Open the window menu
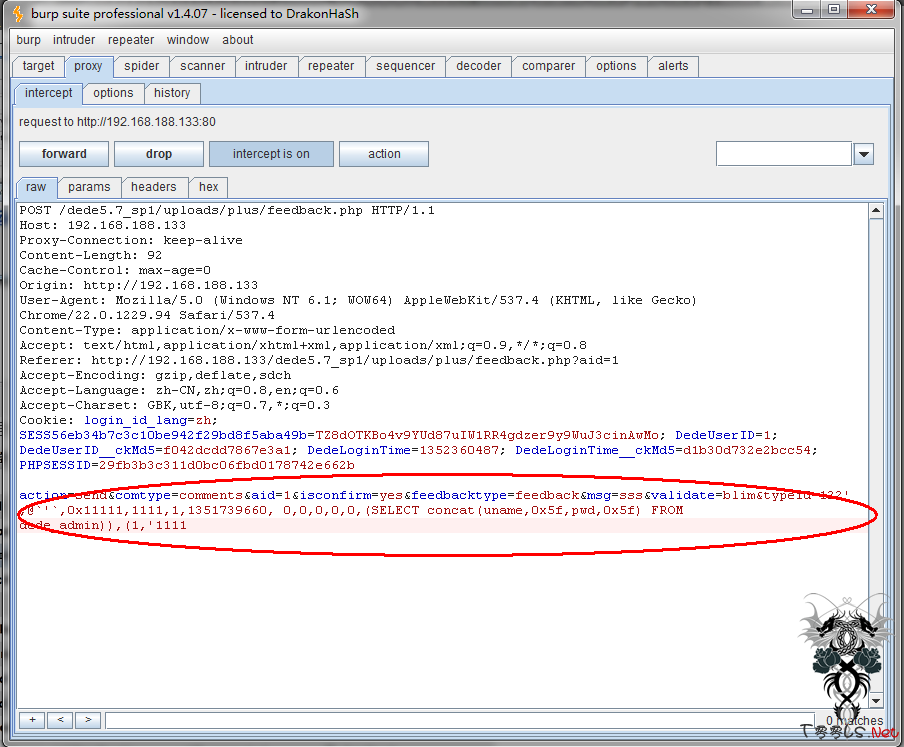 (x=188, y=40)
